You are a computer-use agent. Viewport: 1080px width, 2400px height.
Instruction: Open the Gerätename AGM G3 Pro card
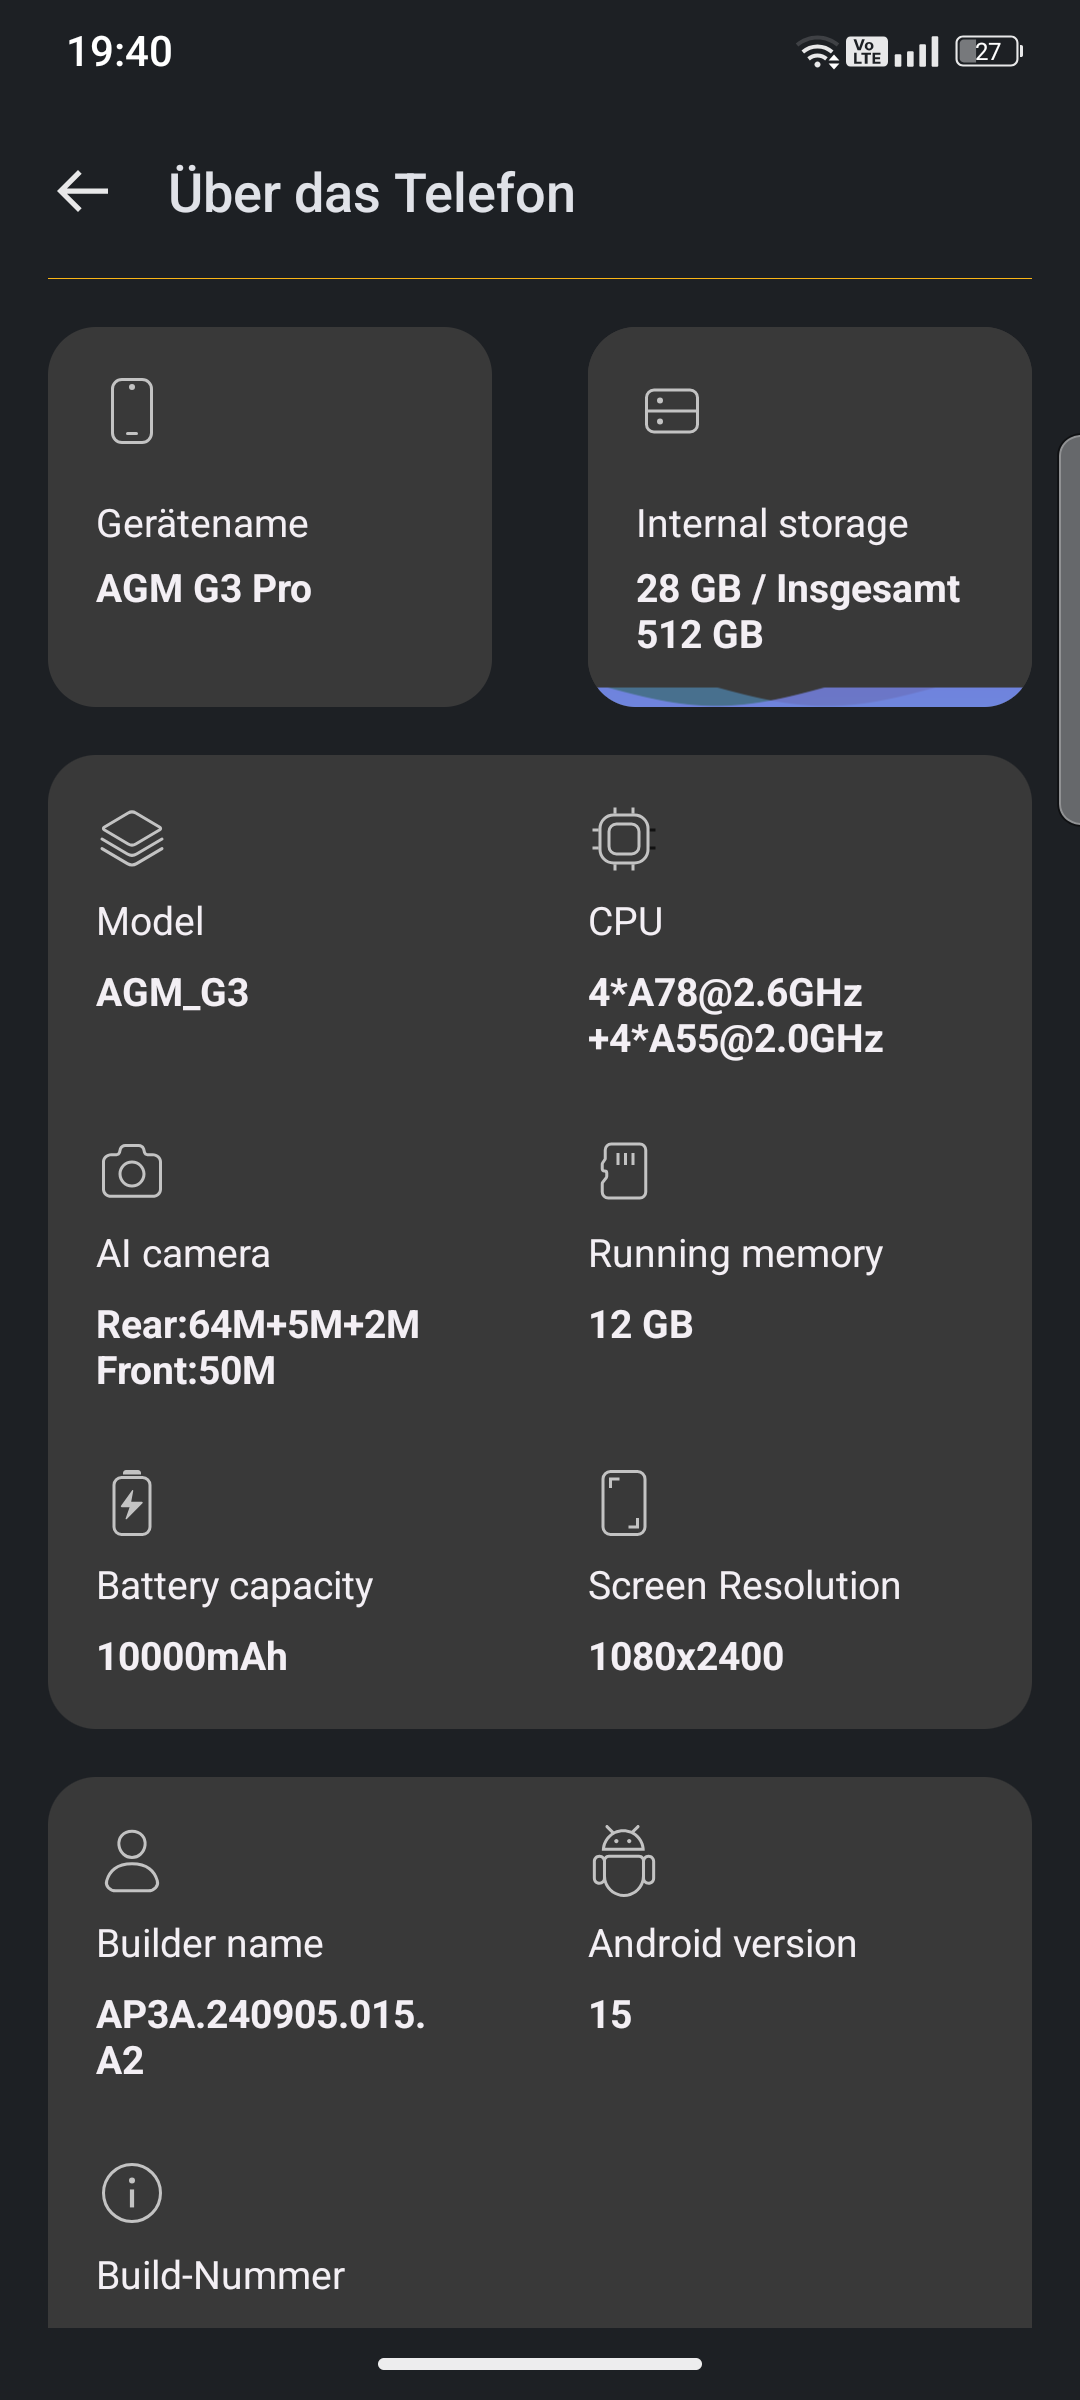point(270,517)
